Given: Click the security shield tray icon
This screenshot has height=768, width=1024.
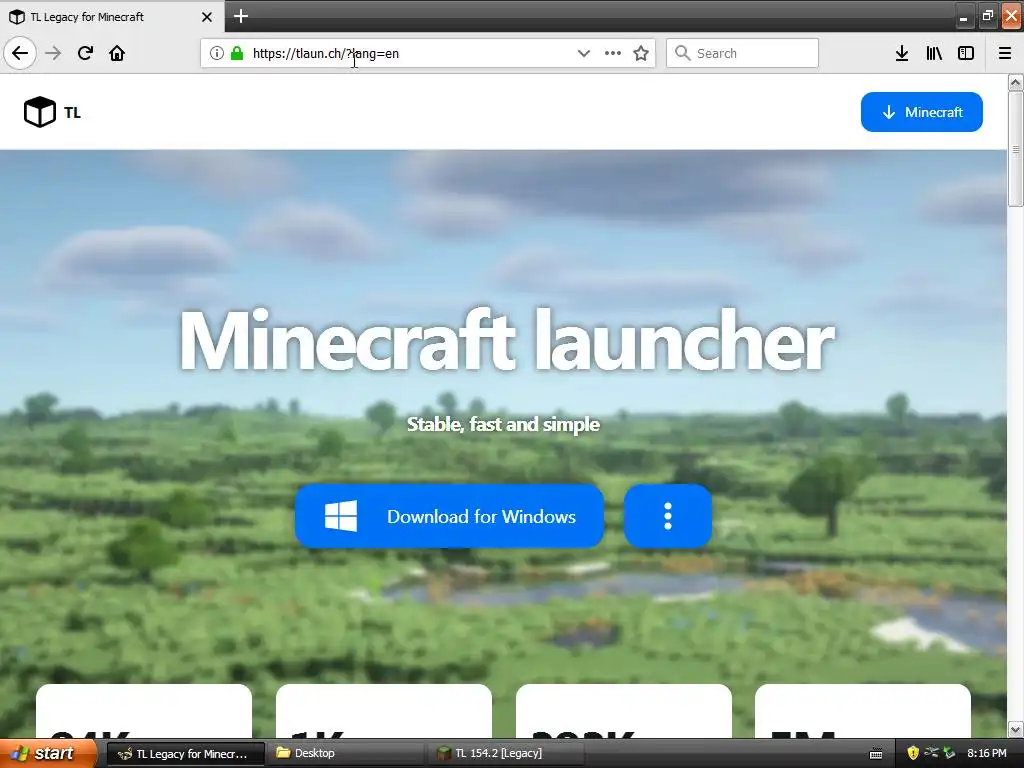Looking at the screenshot, I should (x=913, y=754).
